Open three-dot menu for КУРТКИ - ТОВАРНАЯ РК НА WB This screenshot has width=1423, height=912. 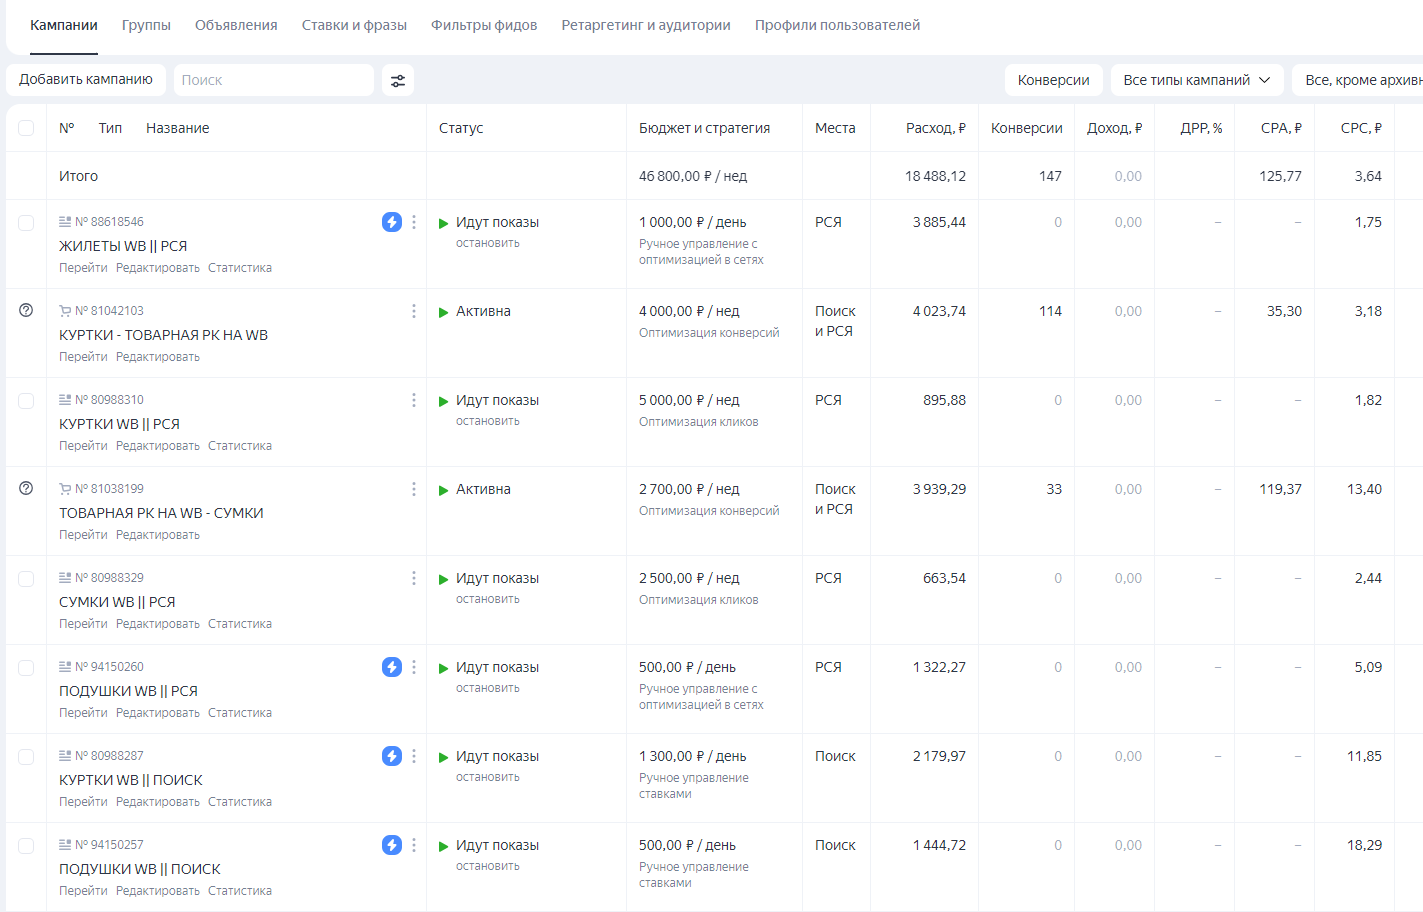coord(414,311)
